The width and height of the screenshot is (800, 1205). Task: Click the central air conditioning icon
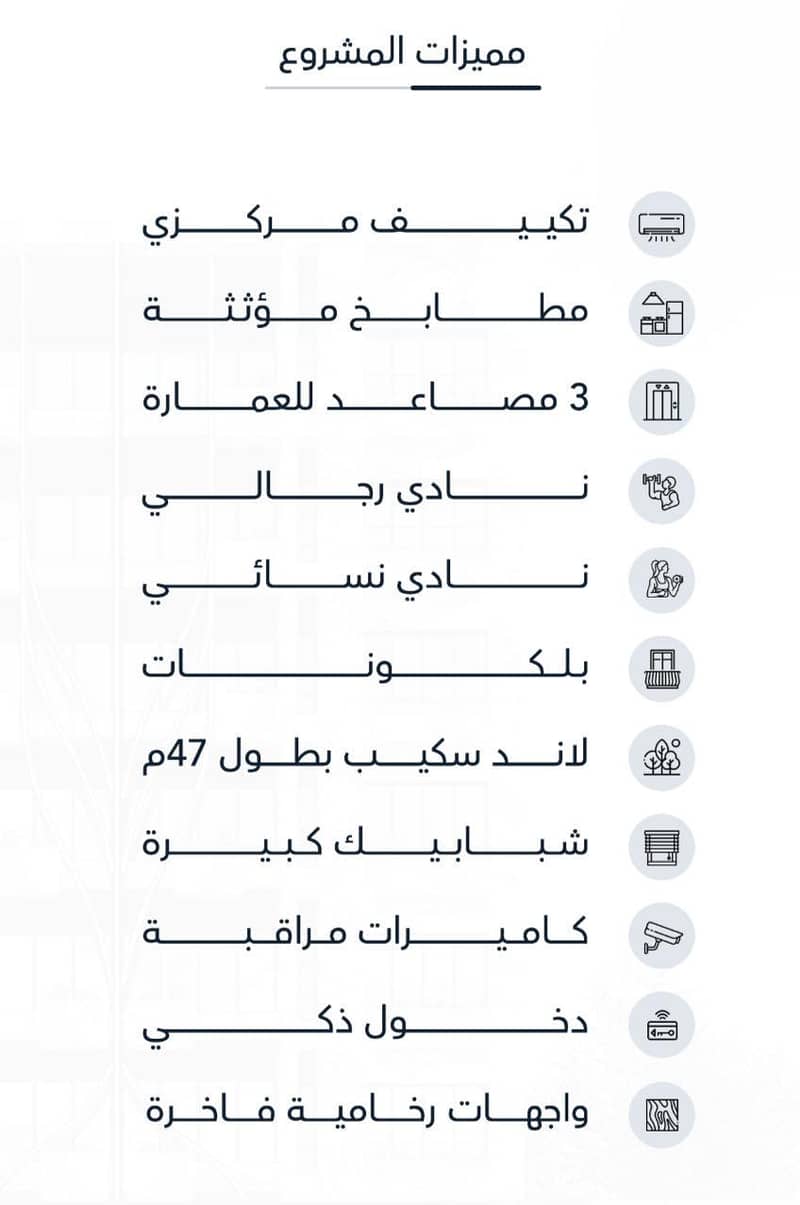662,225
